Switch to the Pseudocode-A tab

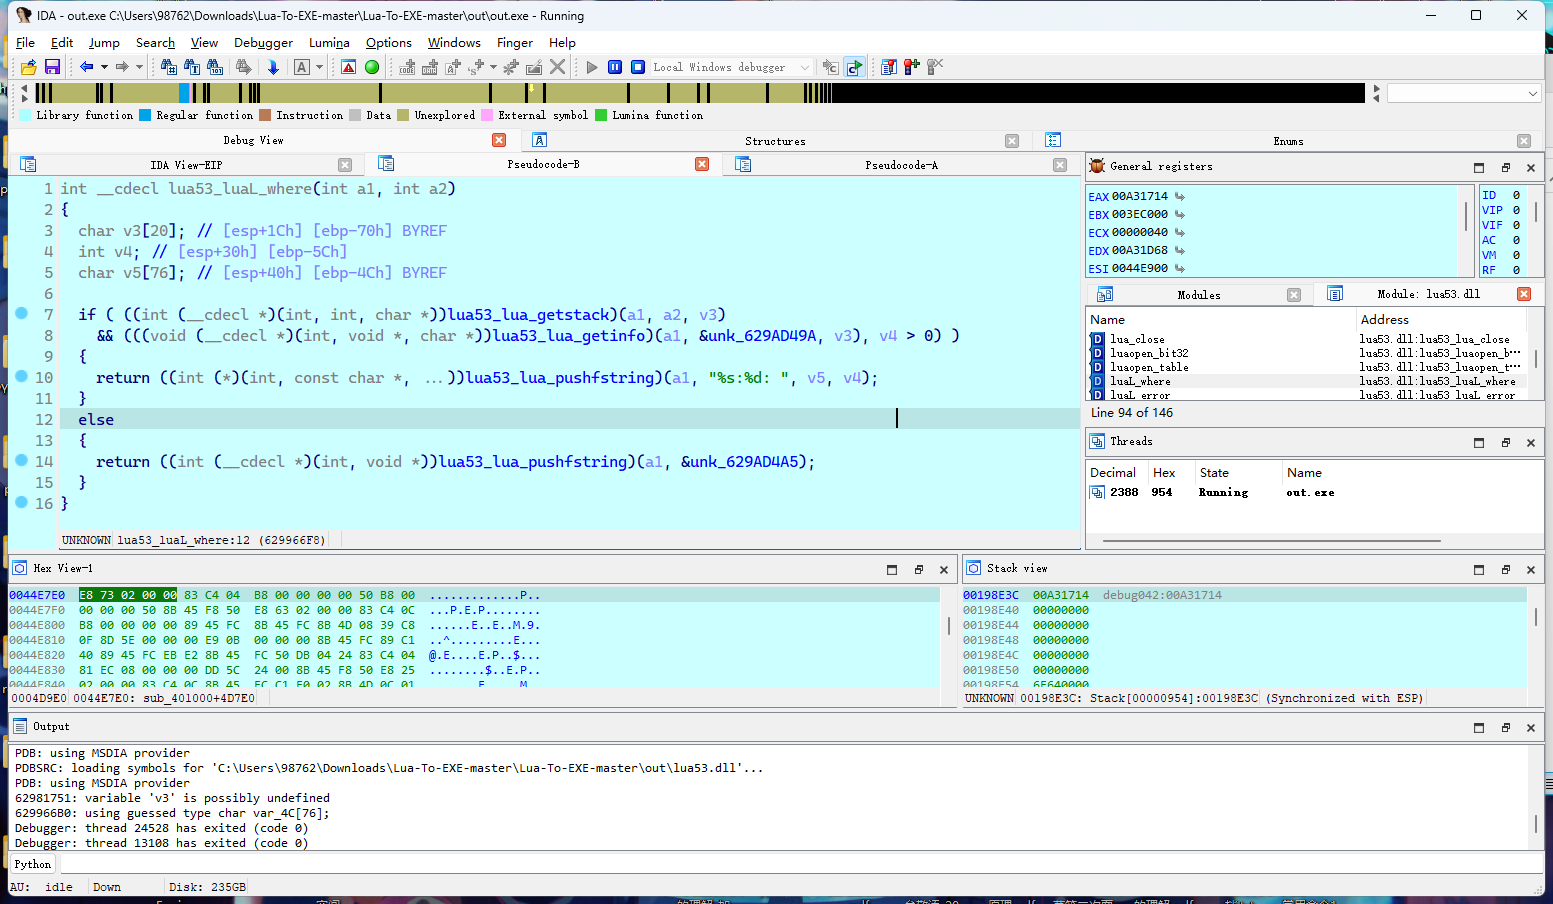[901, 165]
